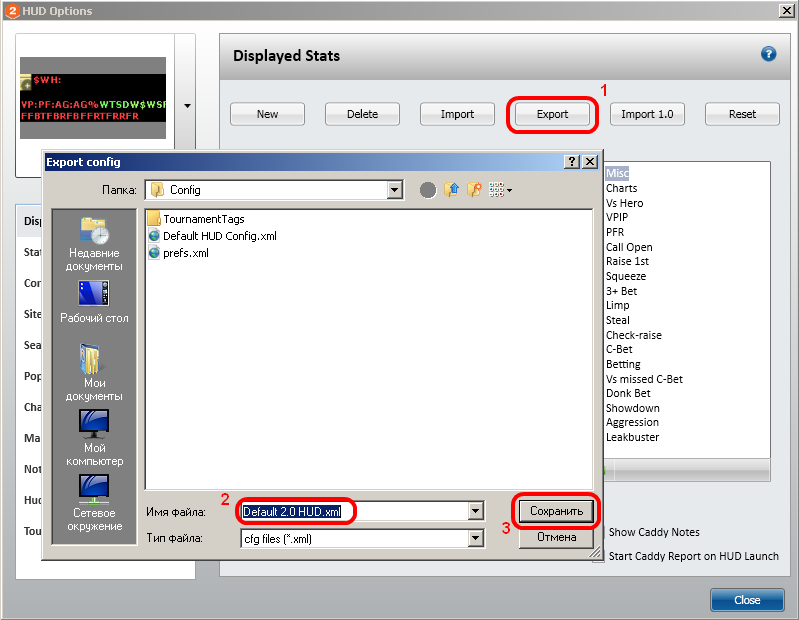Click Start Caddy Report on HUD Launch
799x620 pixels.
click(694, 556)
